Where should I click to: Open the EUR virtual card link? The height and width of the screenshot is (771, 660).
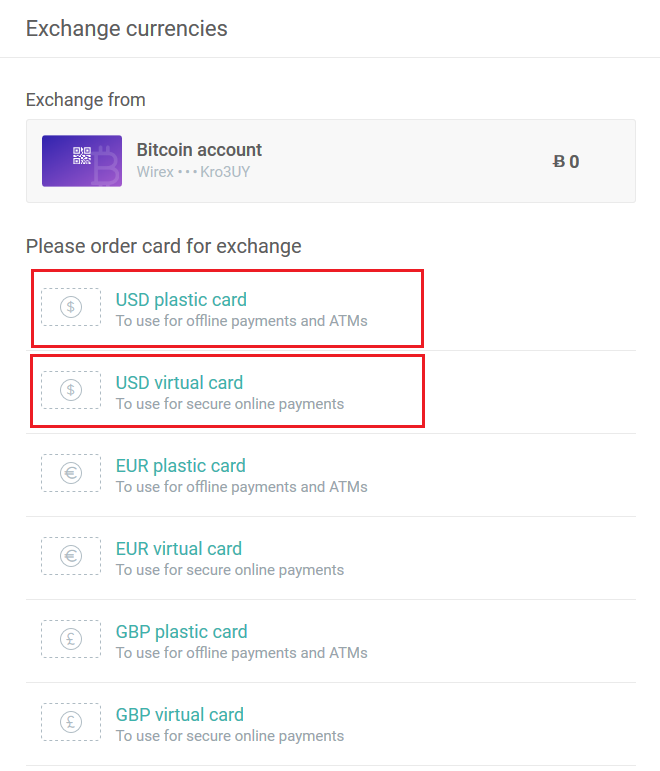(x=179, y=548)
